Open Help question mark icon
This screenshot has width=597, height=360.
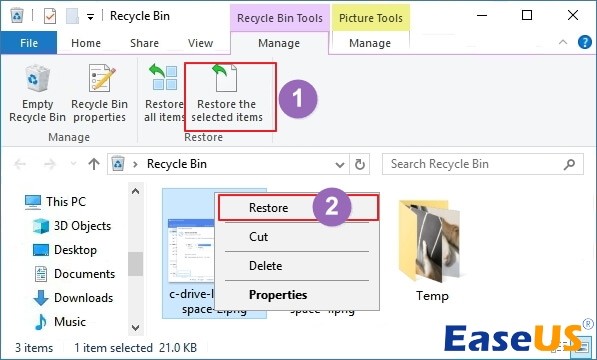tap(584, 42)
